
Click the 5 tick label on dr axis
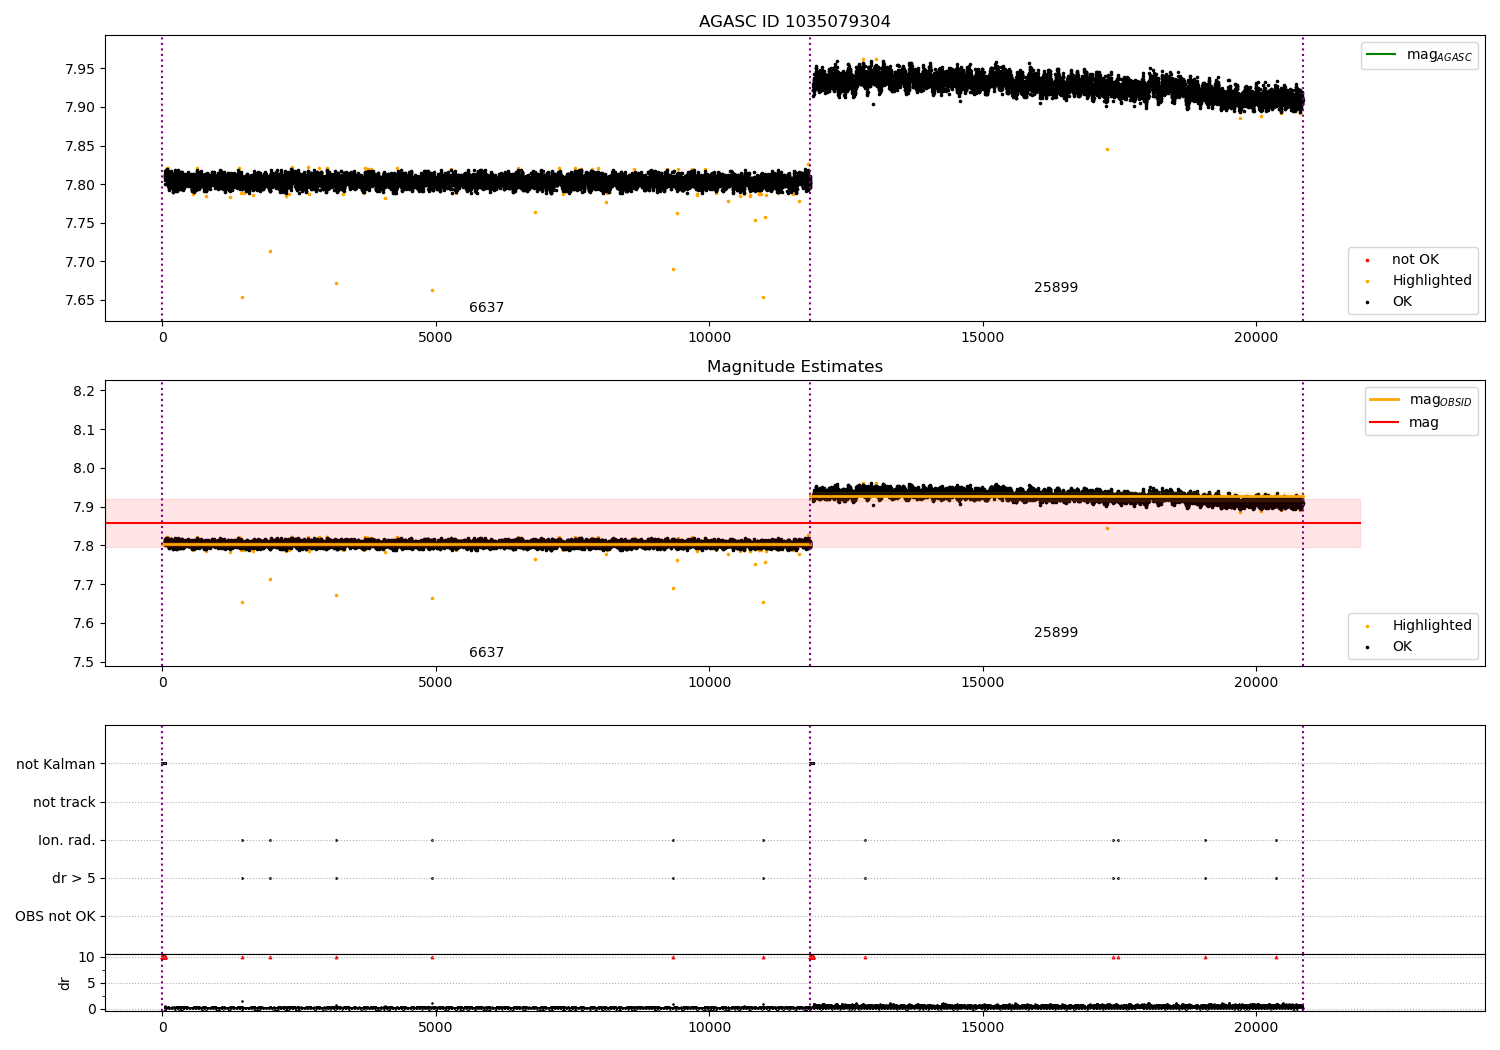[91, 984]
